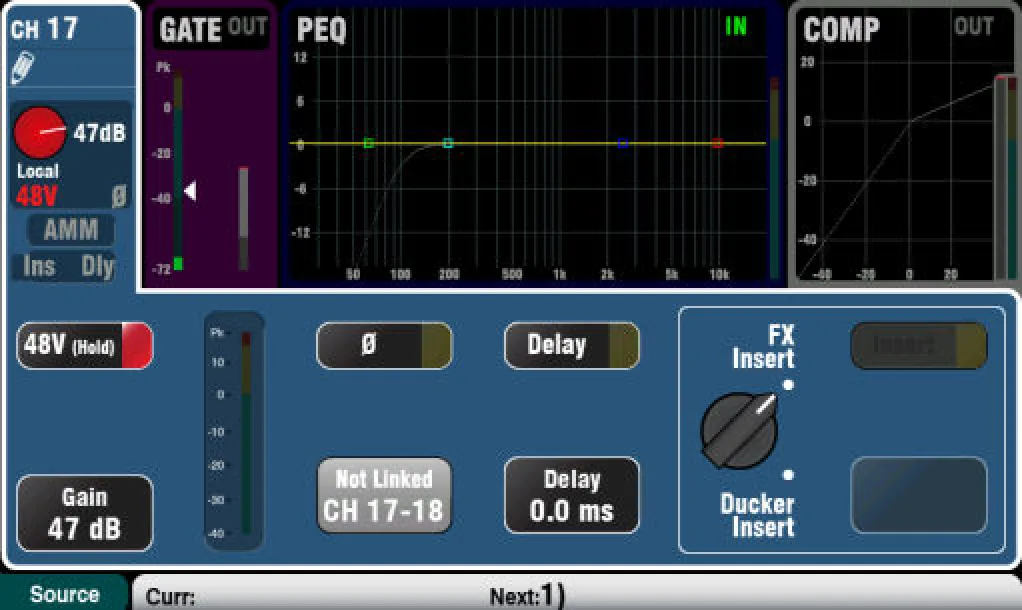Toggle the PEQ IN indicator
Viewport: 1022px width, 610px height.
tap(736, 26)
